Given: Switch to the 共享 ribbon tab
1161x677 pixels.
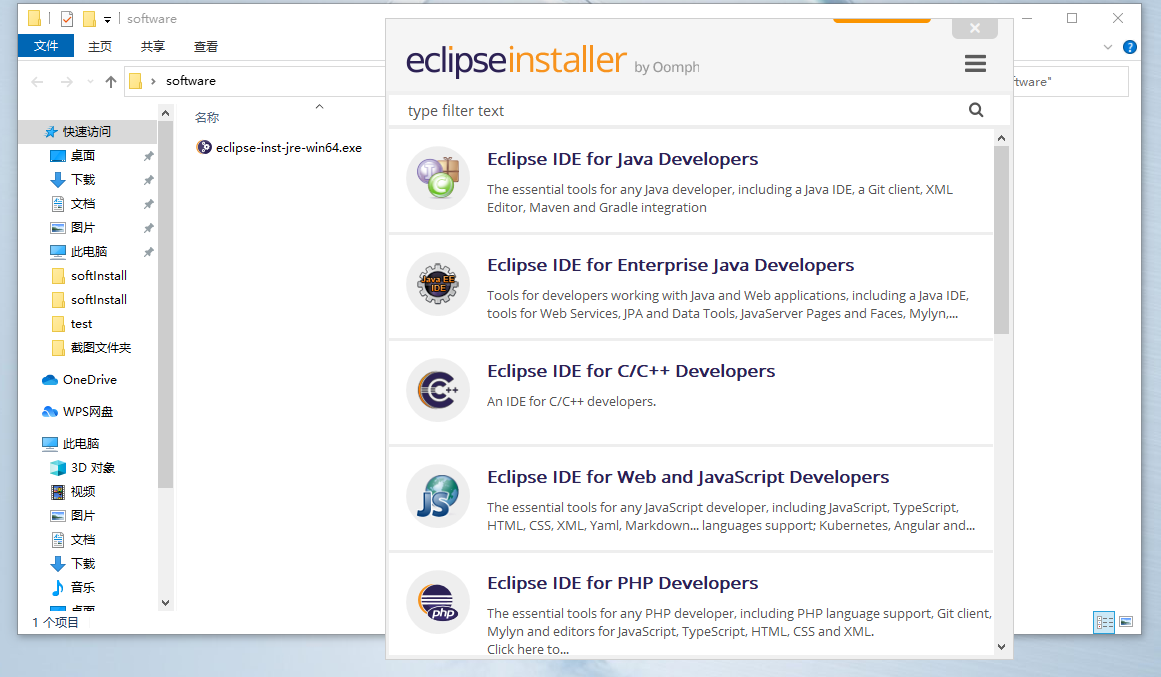Looking at the screenshot, I should 153,46.
